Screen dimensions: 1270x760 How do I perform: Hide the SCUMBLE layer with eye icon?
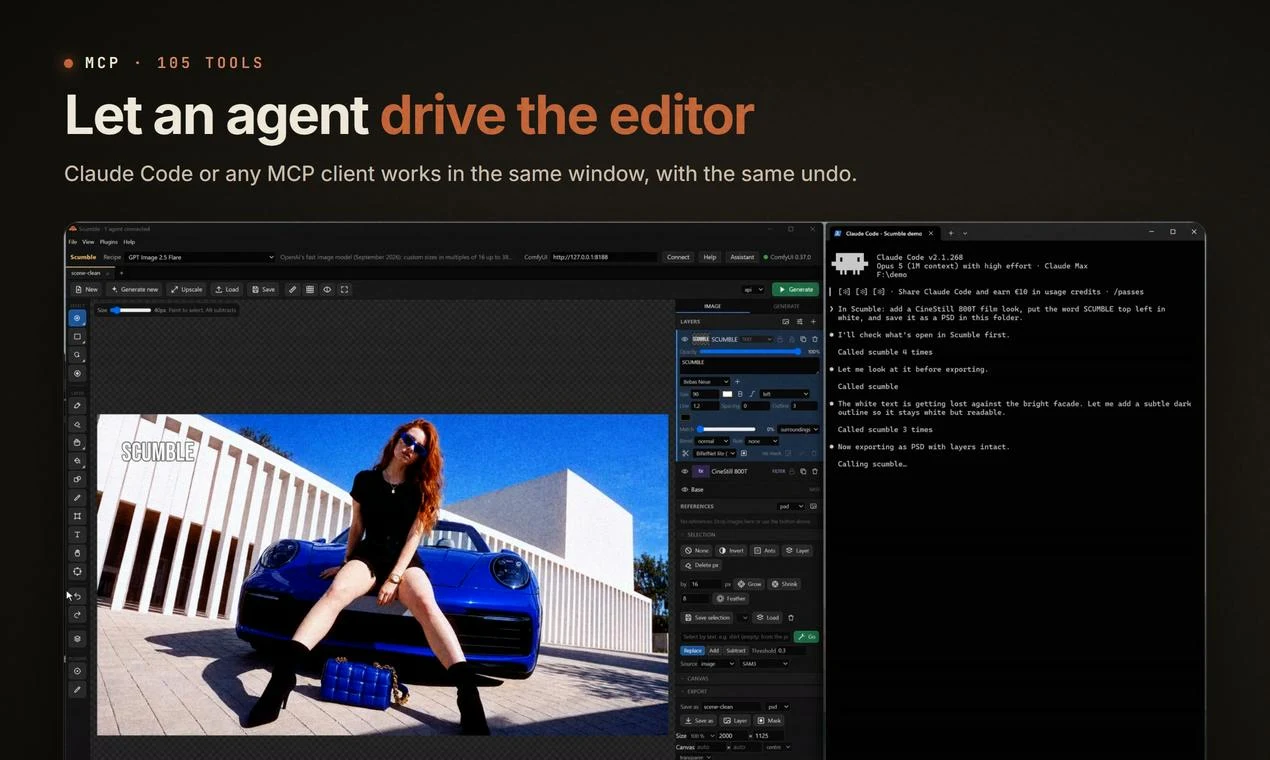(x=685, y=339)
